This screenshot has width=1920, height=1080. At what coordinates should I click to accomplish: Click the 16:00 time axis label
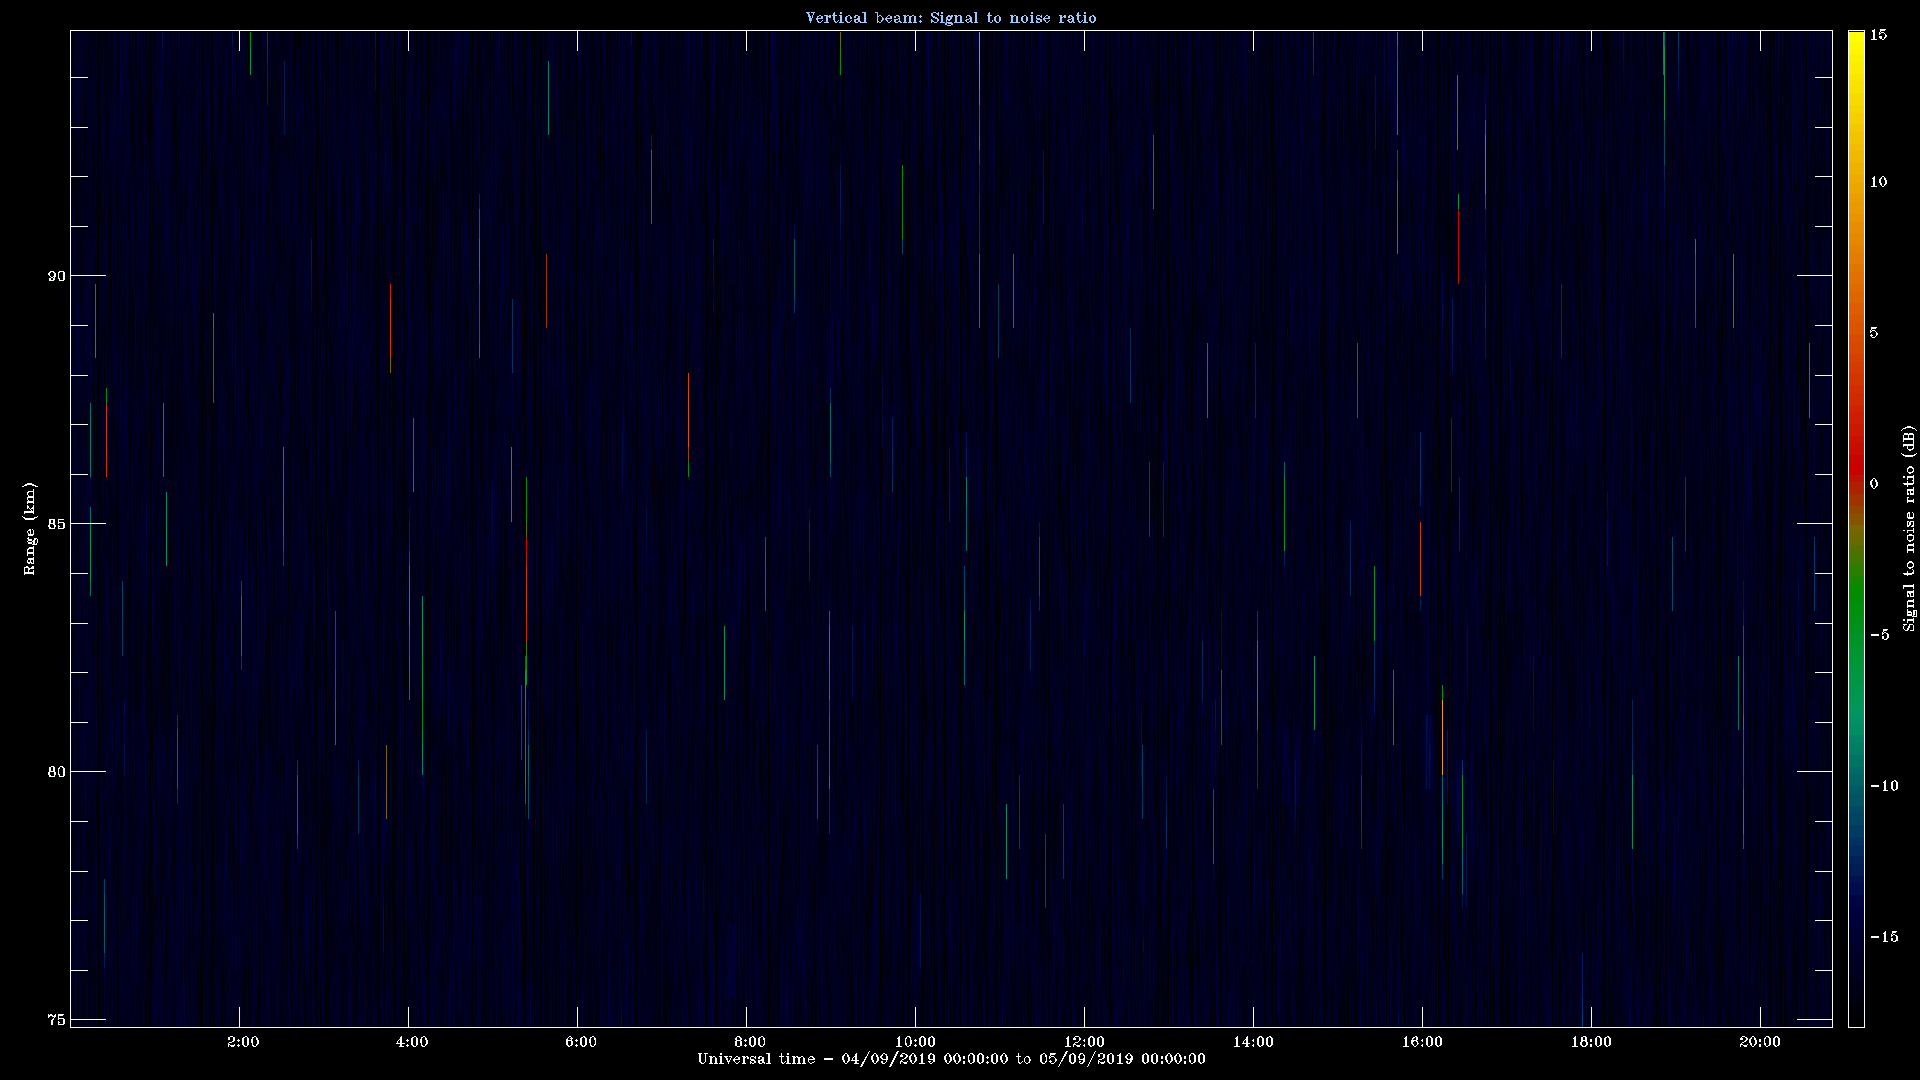tap(1422, 1042)
